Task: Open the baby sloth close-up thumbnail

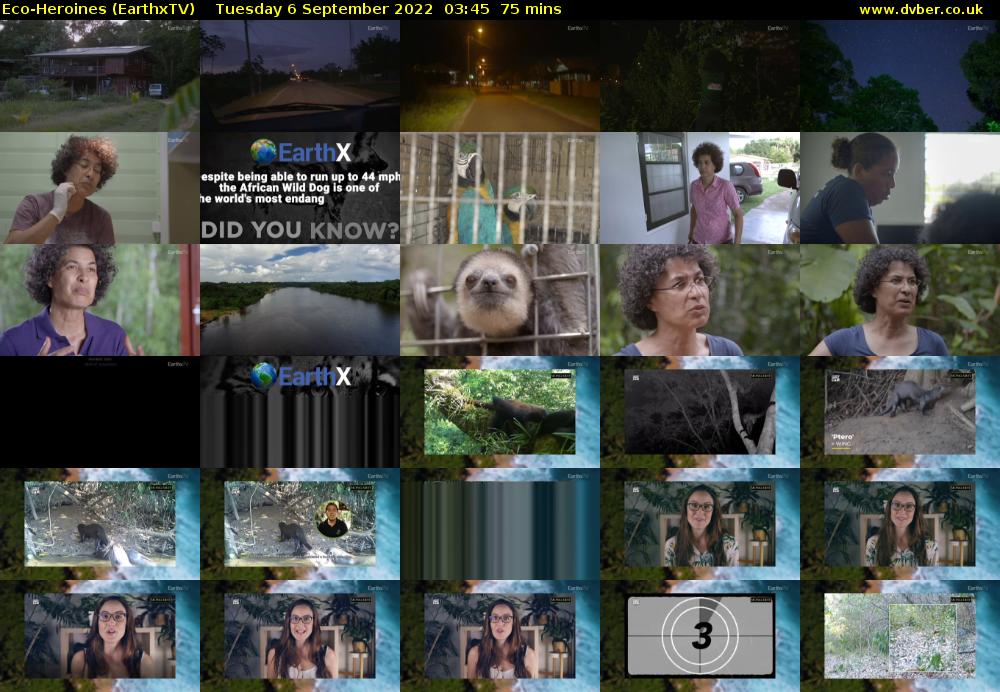Action: [498, 299]
